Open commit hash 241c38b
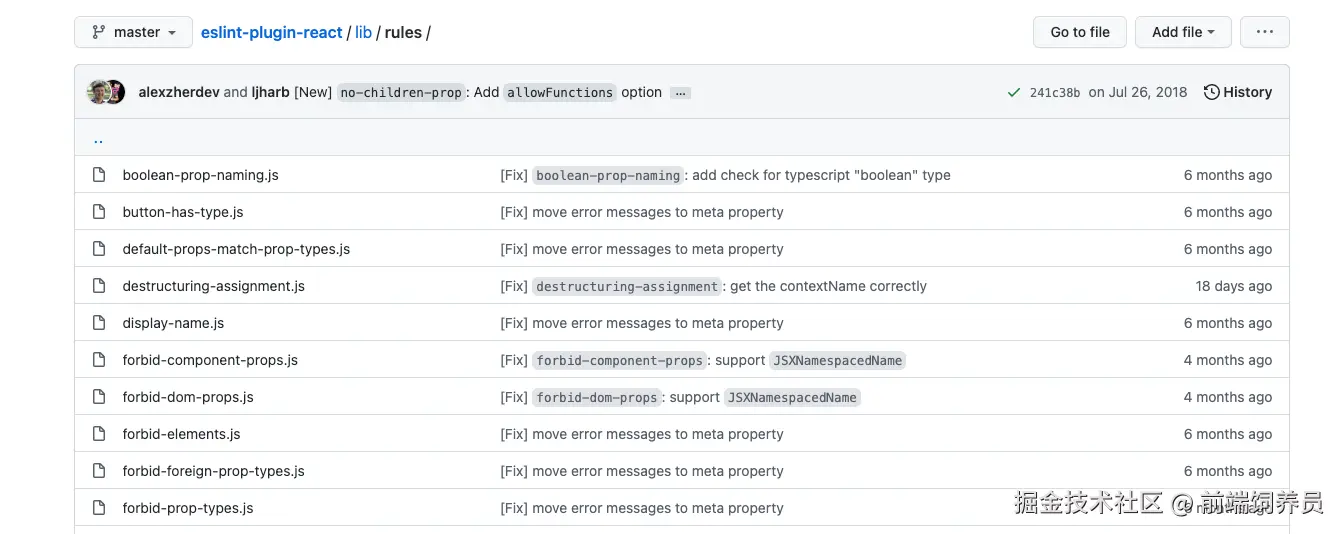The height and width of the screenshot is (534, 1342). pyautogui.click(x=1054, y=93)
